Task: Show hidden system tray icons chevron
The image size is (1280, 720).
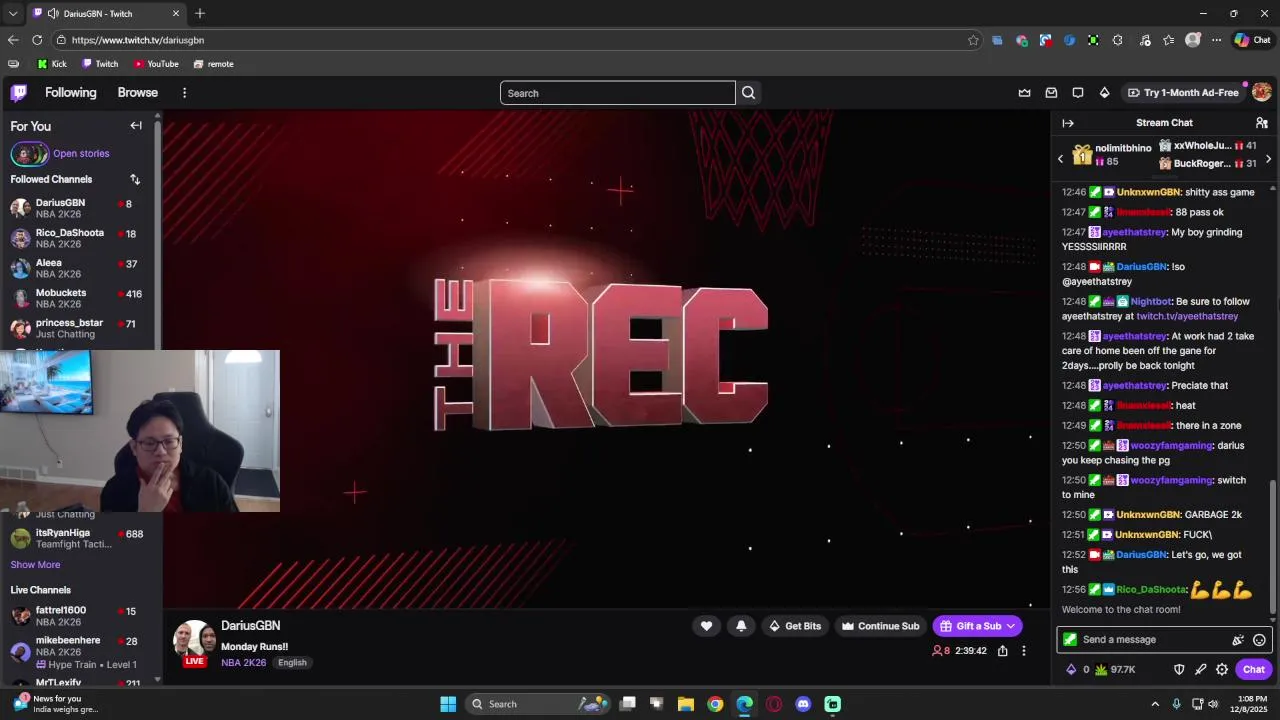Action: (1155, 704)
